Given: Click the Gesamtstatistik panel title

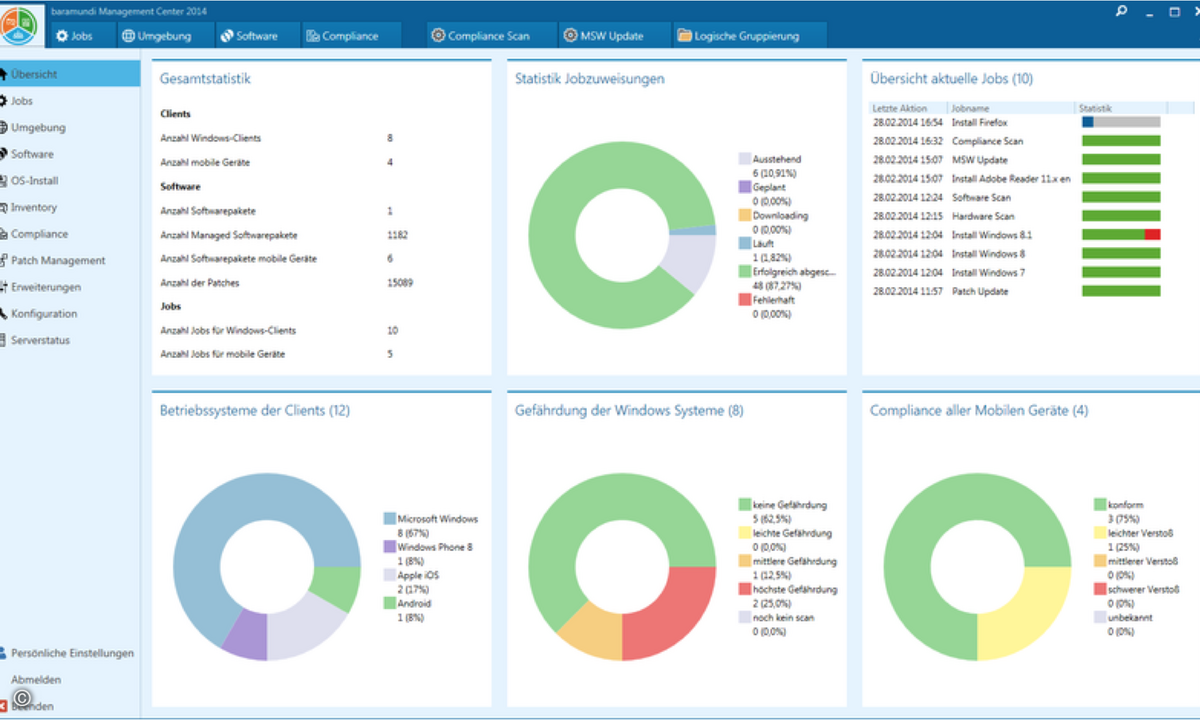Looking at the screenshot, I should (205, 78).
